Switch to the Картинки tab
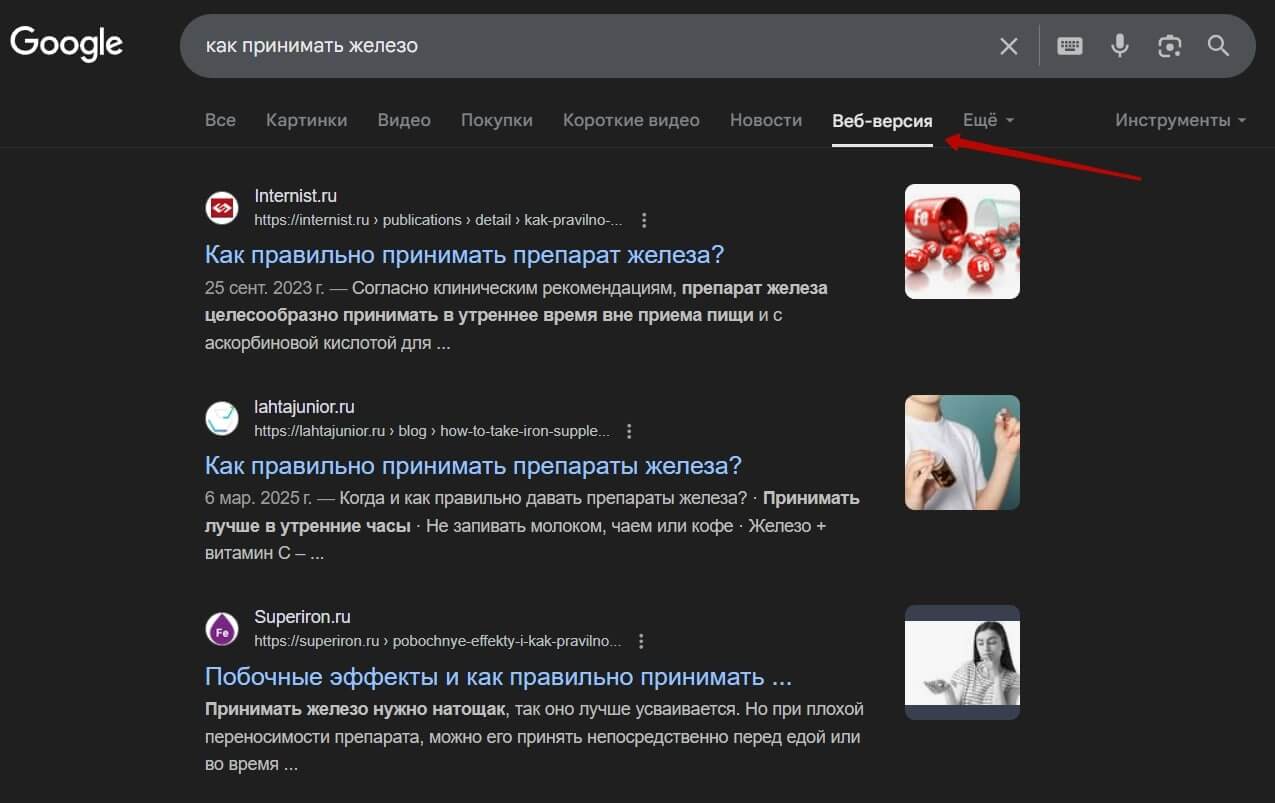This screenshot has width=1275, height=803. coord(307,120)
